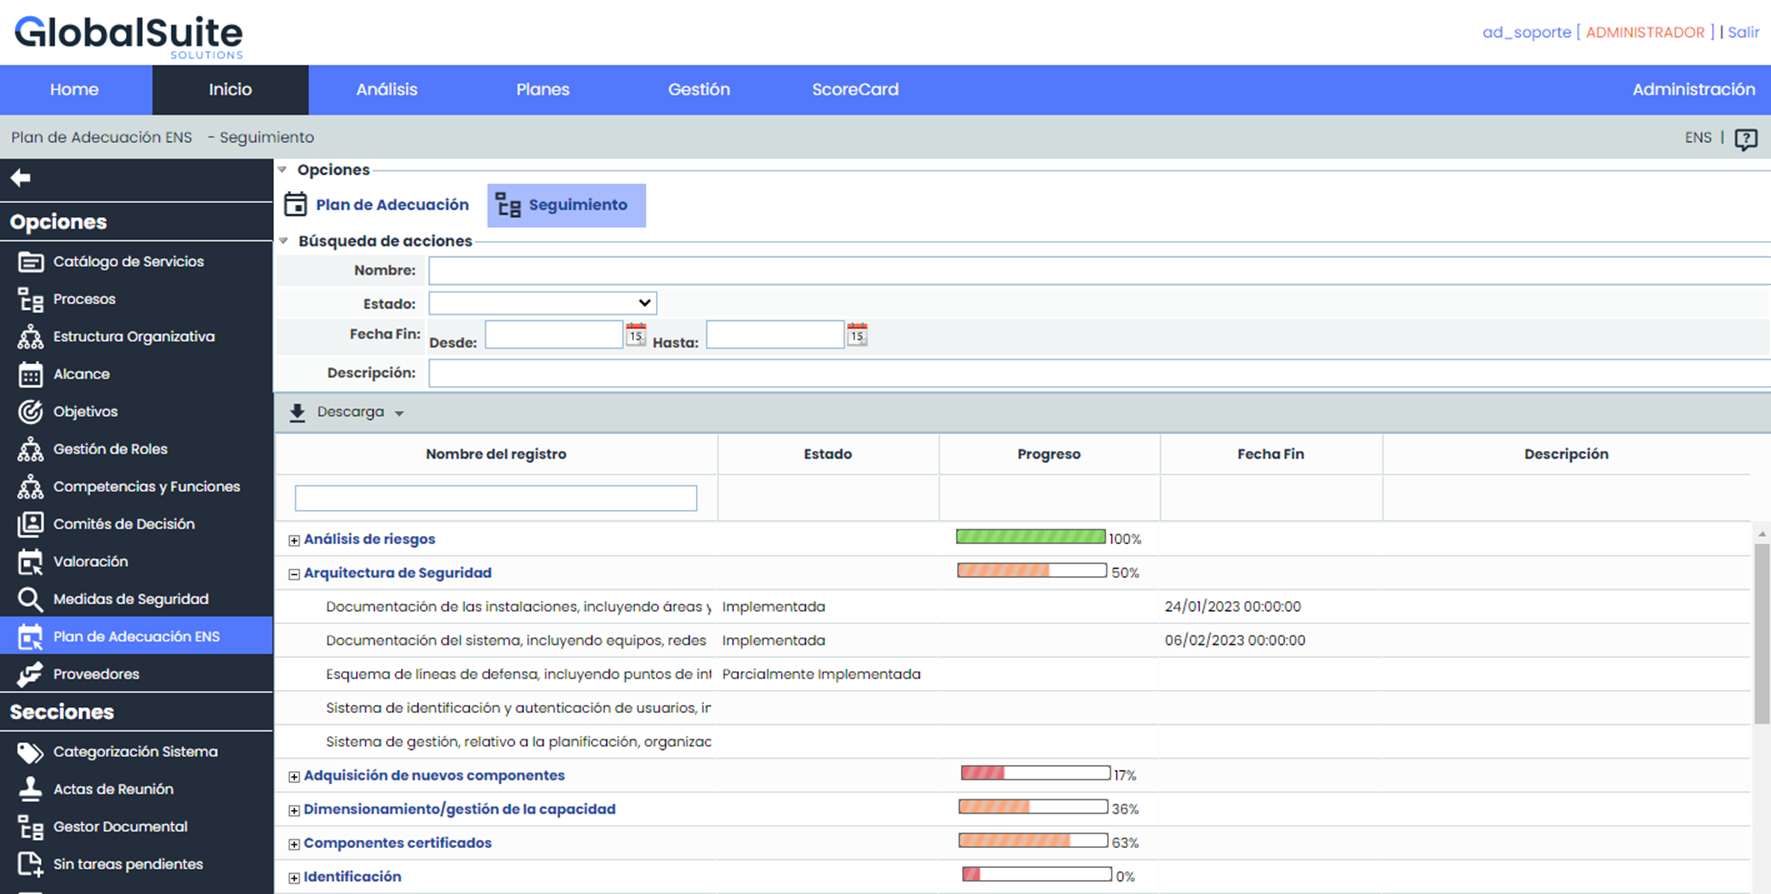Open the help icon next to ENS

tap(1746, 139)
